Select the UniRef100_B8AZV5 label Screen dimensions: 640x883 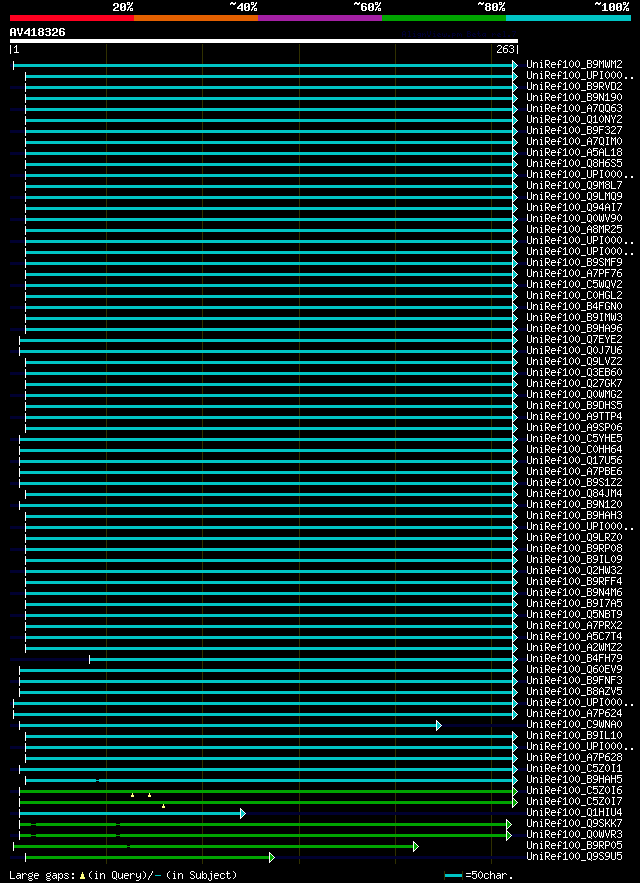pyautogui.click(x=574, y=692)
